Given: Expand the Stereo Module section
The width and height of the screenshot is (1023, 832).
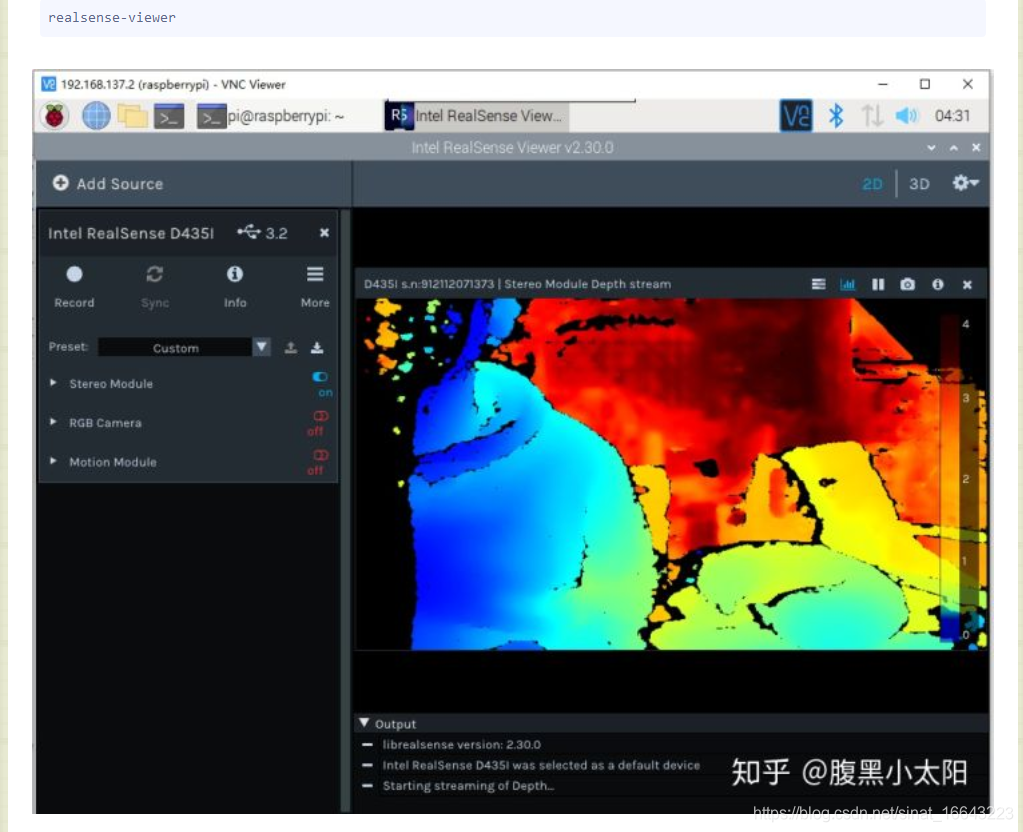Looking at the screenshot, I should (53, 383).
